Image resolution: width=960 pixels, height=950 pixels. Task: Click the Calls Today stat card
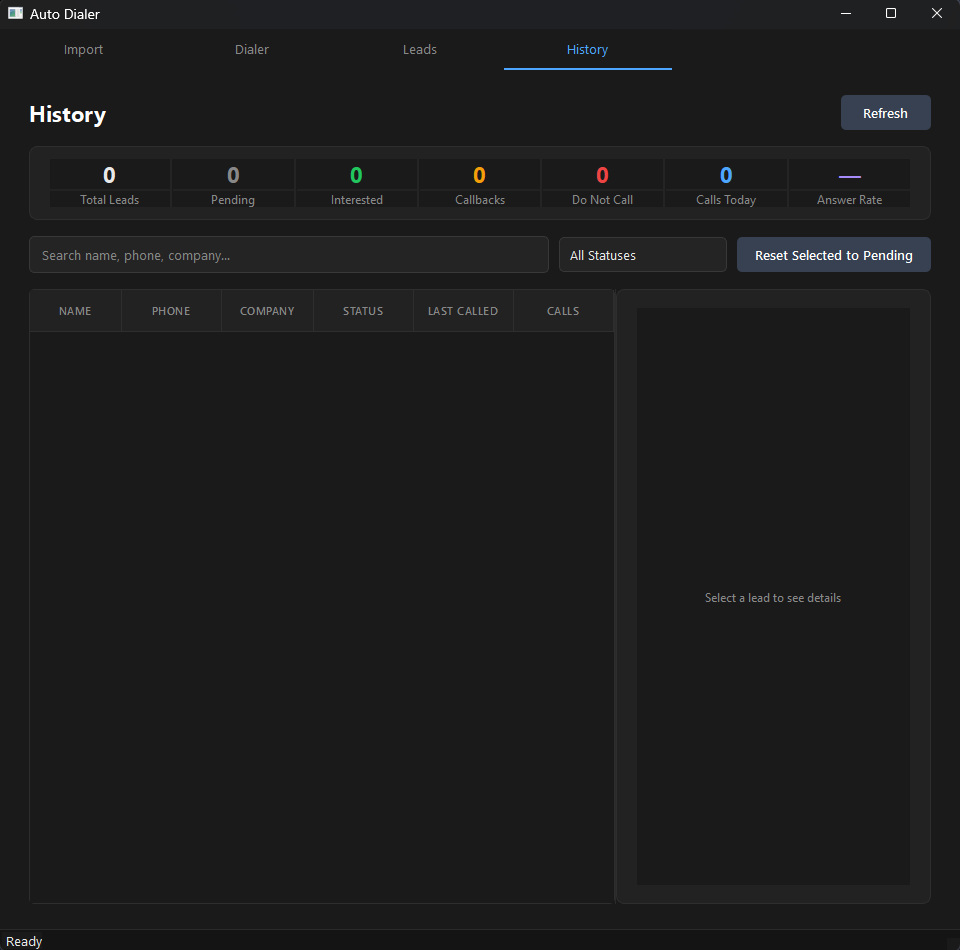pos(726,183)
